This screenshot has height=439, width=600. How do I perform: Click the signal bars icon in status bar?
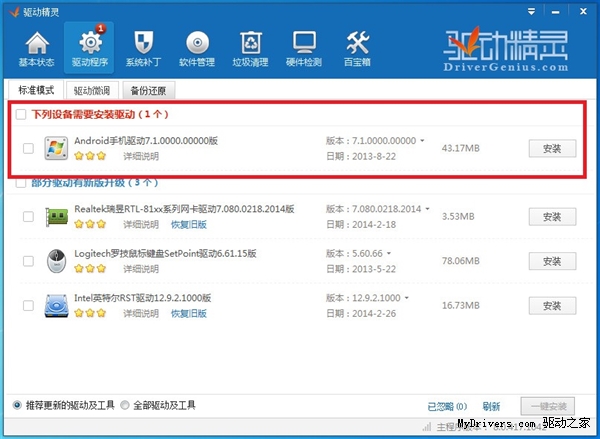coord(427,426)
